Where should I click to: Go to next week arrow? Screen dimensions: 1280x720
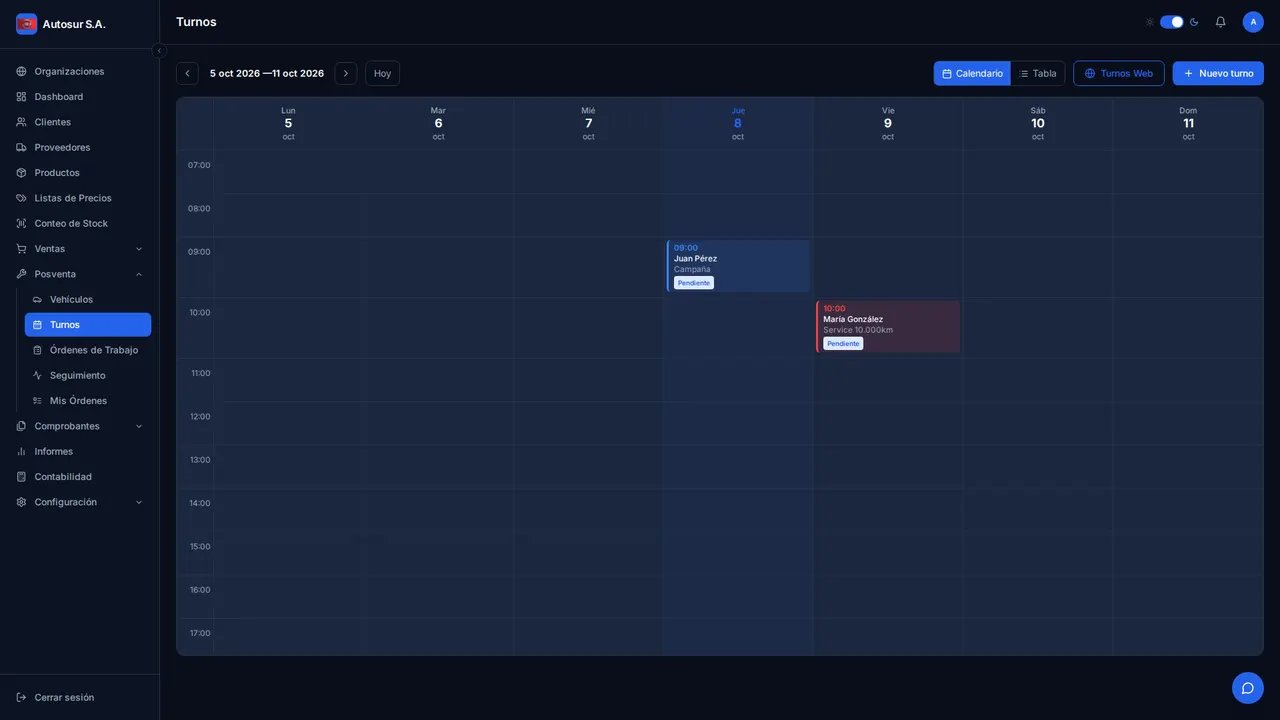[346, 73]
